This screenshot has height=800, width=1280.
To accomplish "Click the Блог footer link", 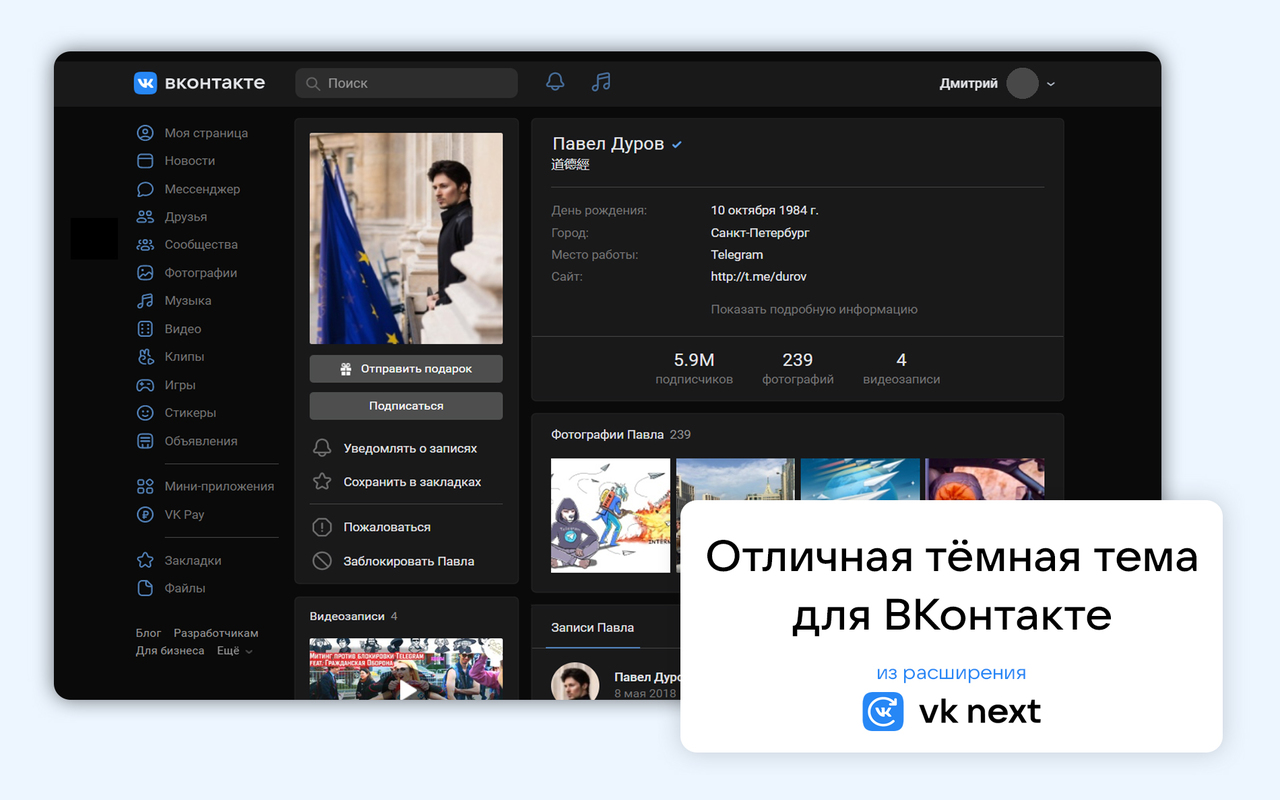I will coord(149,633).
